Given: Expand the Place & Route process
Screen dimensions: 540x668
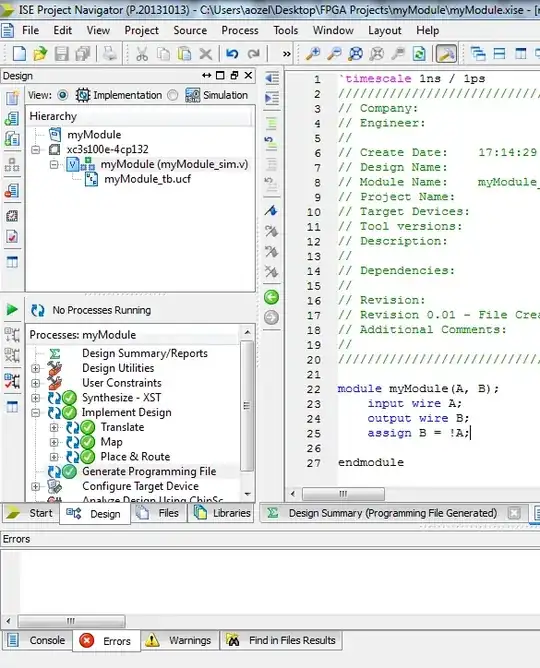Looking at the screenshot, I should click(x=54, y=457).
